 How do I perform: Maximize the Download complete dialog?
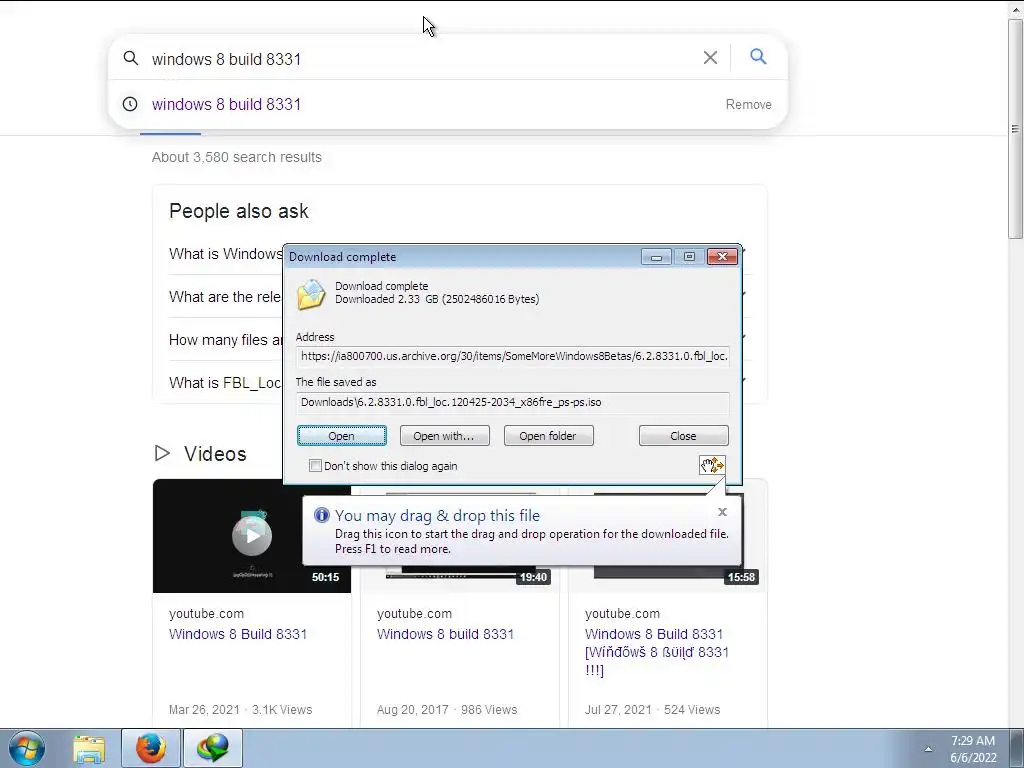pyautogui.click(x=689, y=257)
